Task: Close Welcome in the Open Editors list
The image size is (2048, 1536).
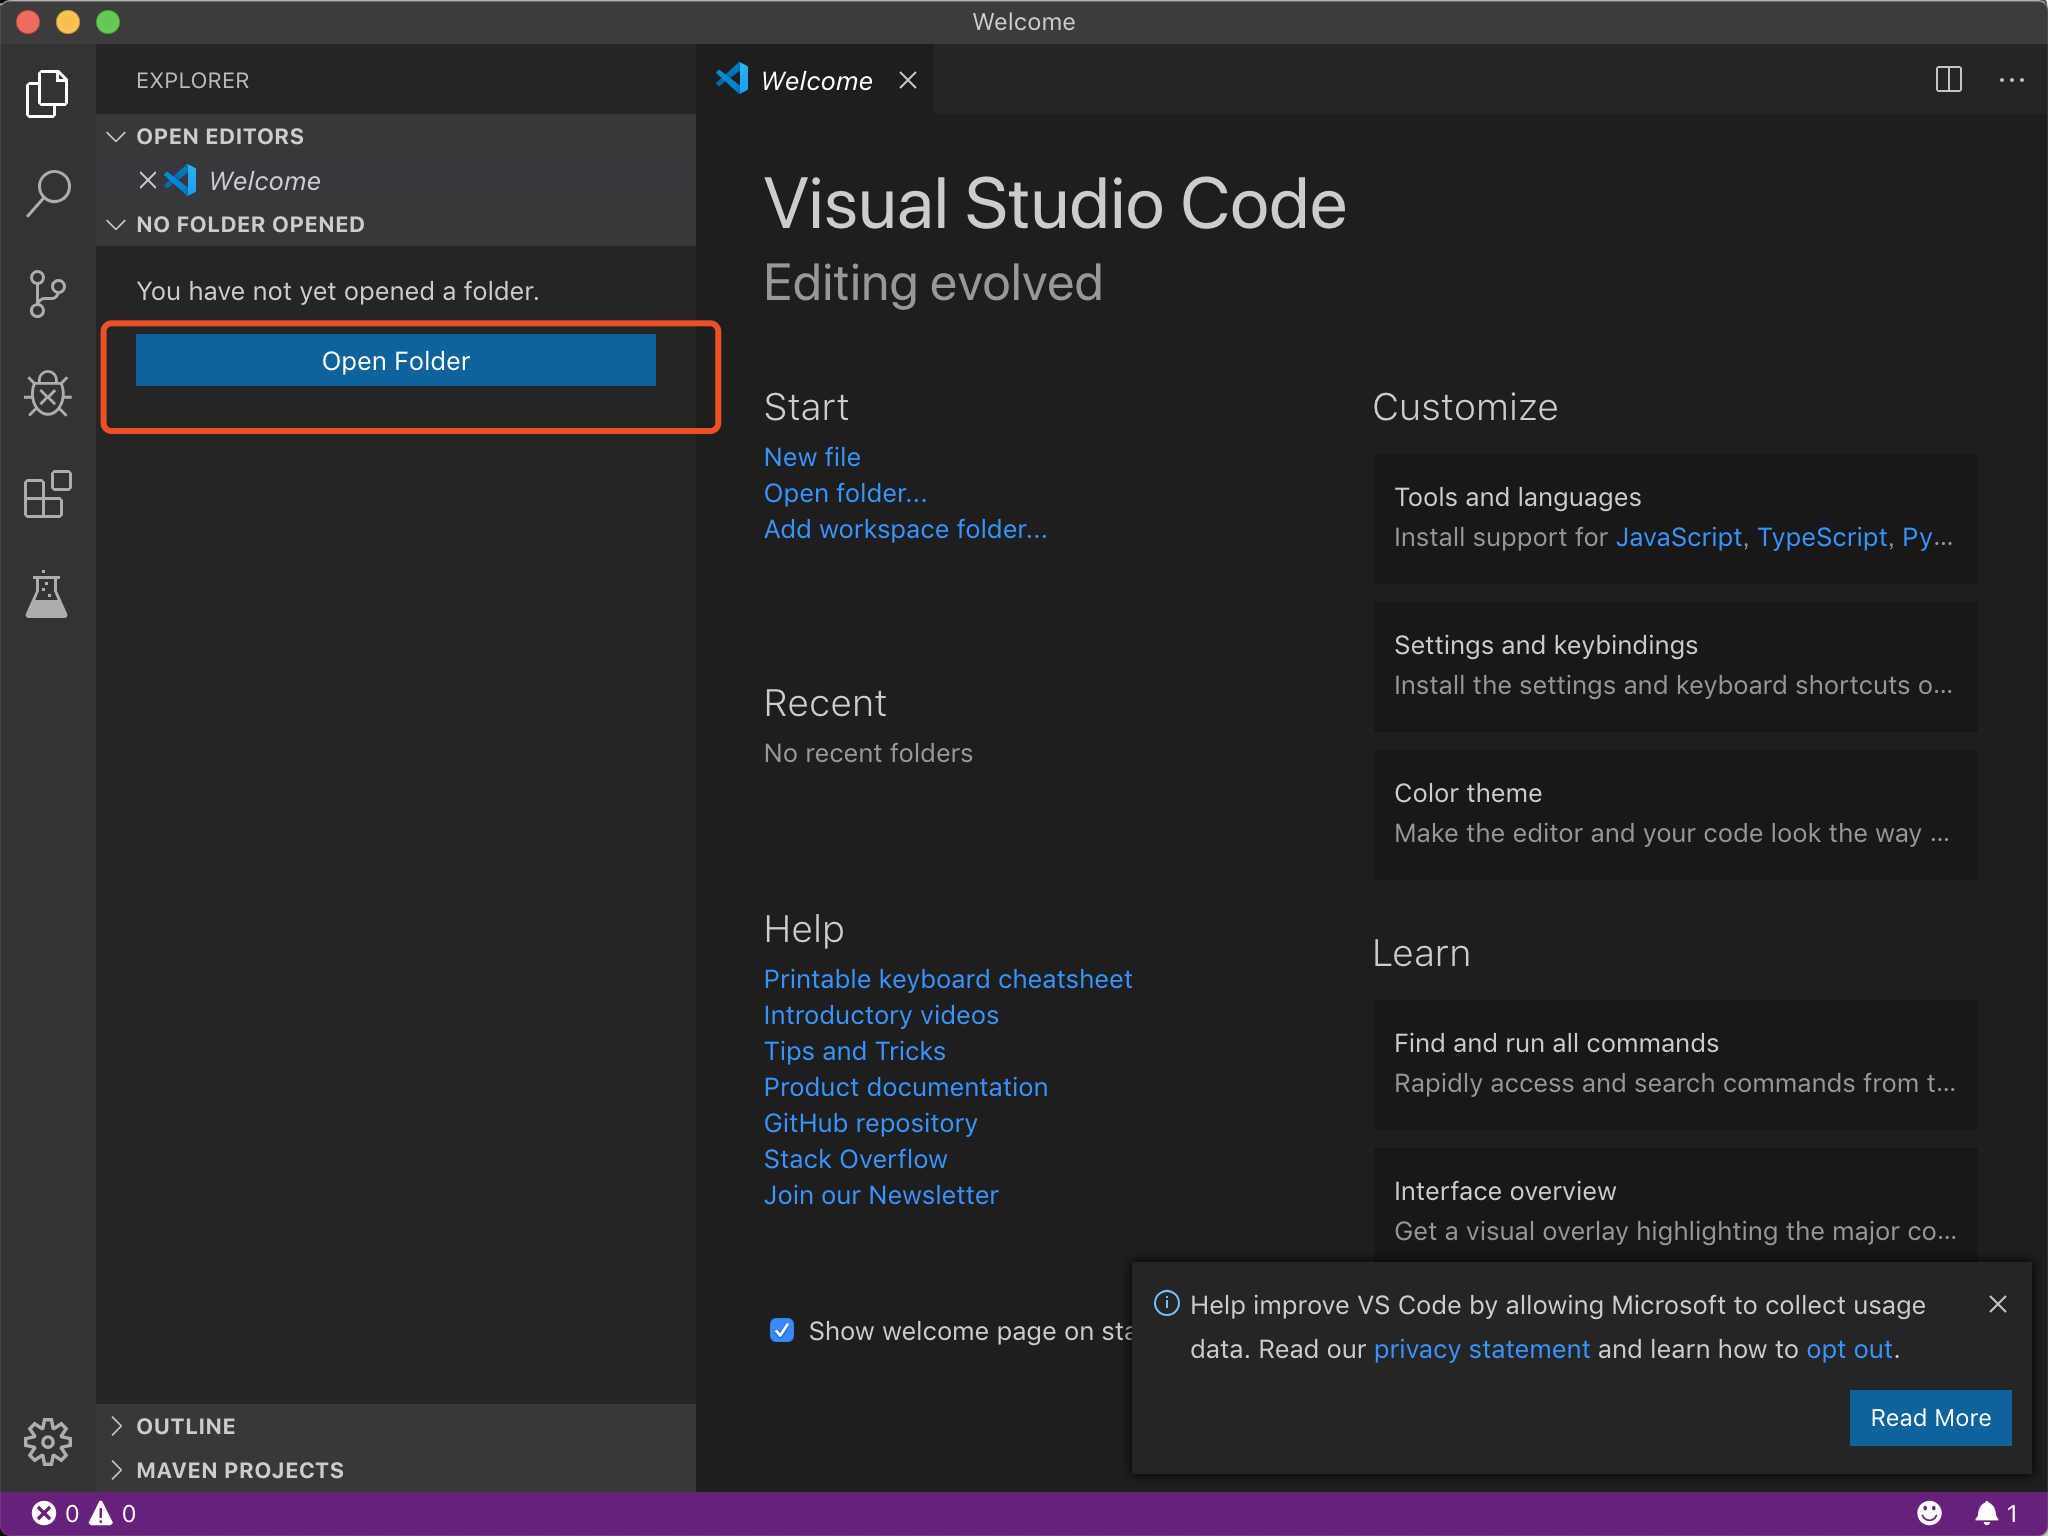Action: click(147, 180)
